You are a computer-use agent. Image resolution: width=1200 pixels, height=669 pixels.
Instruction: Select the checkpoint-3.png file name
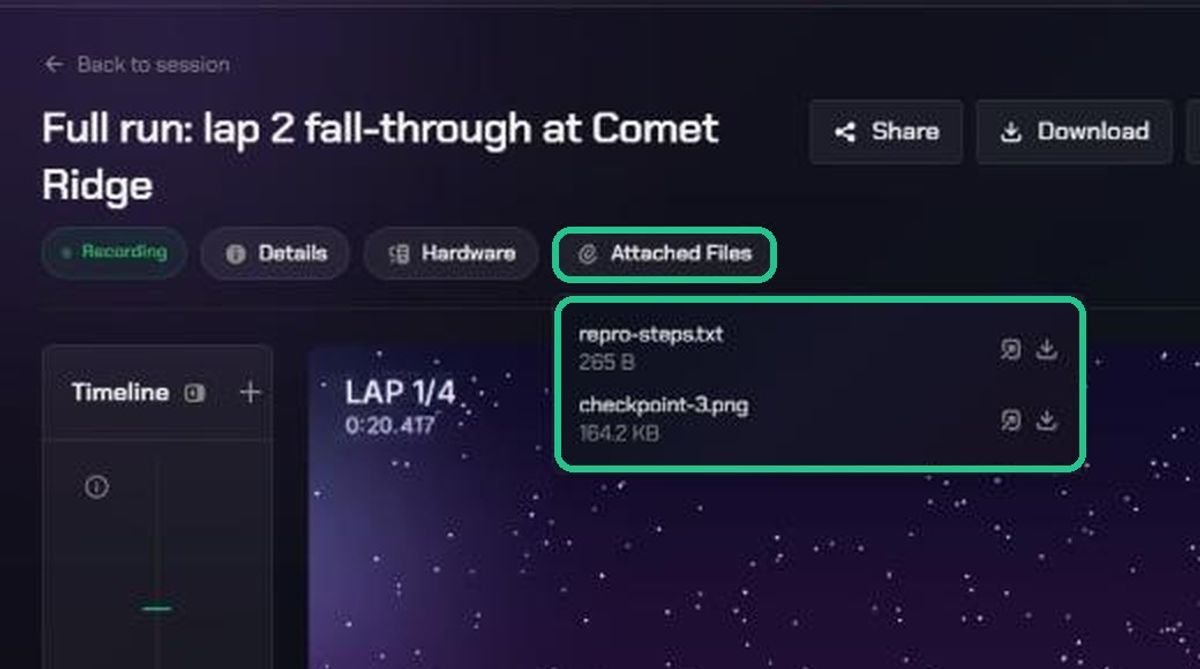(x=663, y=406)
